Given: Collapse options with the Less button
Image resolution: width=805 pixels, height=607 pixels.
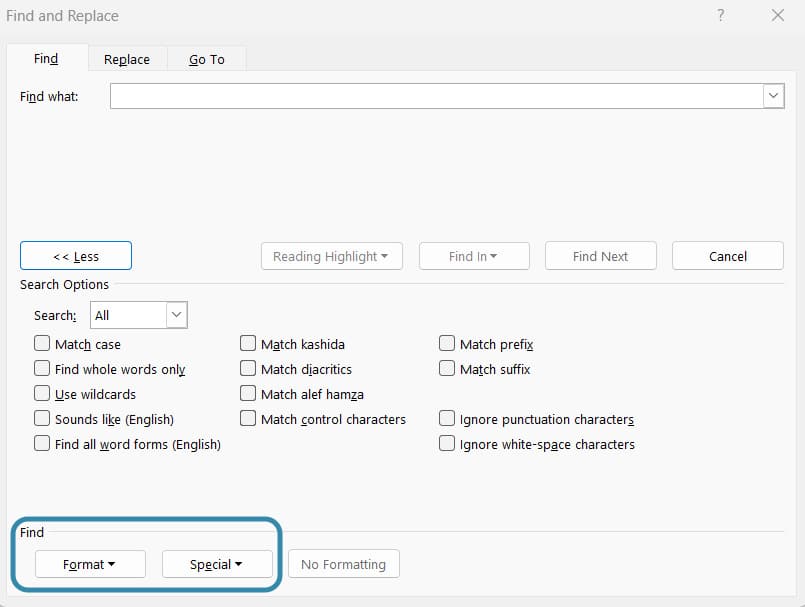Looking at the screenshot, I should (76, 256).
